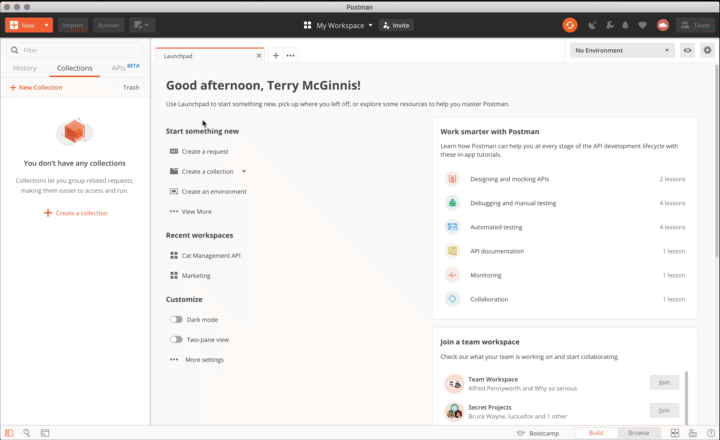This screenshot has height=440, width=720.
Task: Expand the My Workspace dropdown
Action: coord(338,25)
